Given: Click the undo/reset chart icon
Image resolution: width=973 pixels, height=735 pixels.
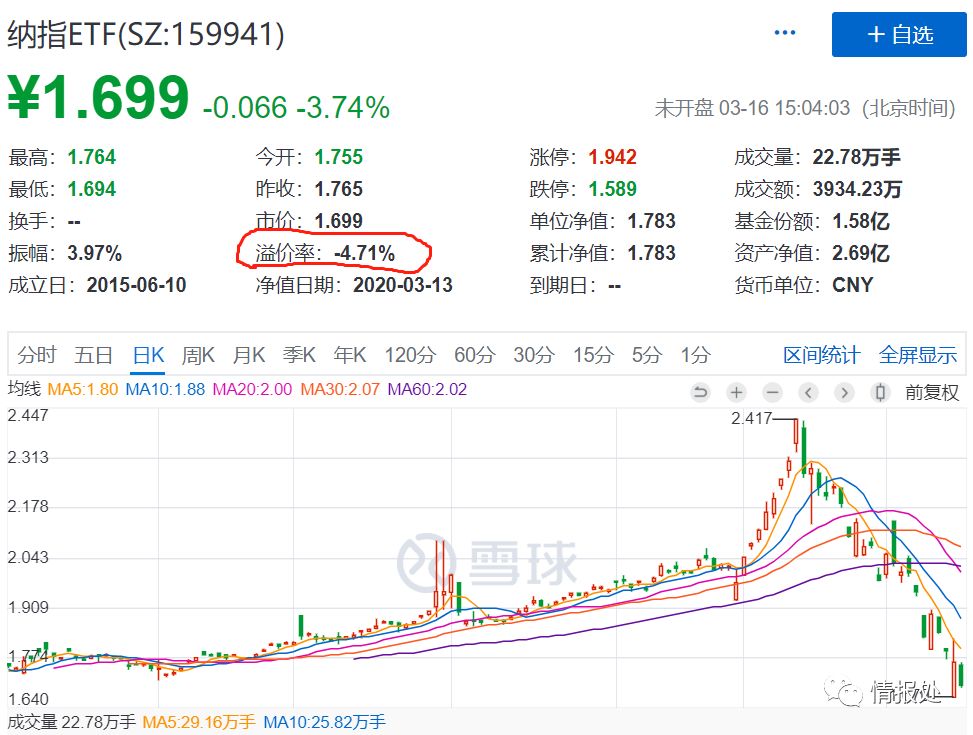Looking at the screenshot, I should click(x=700, y=394).
